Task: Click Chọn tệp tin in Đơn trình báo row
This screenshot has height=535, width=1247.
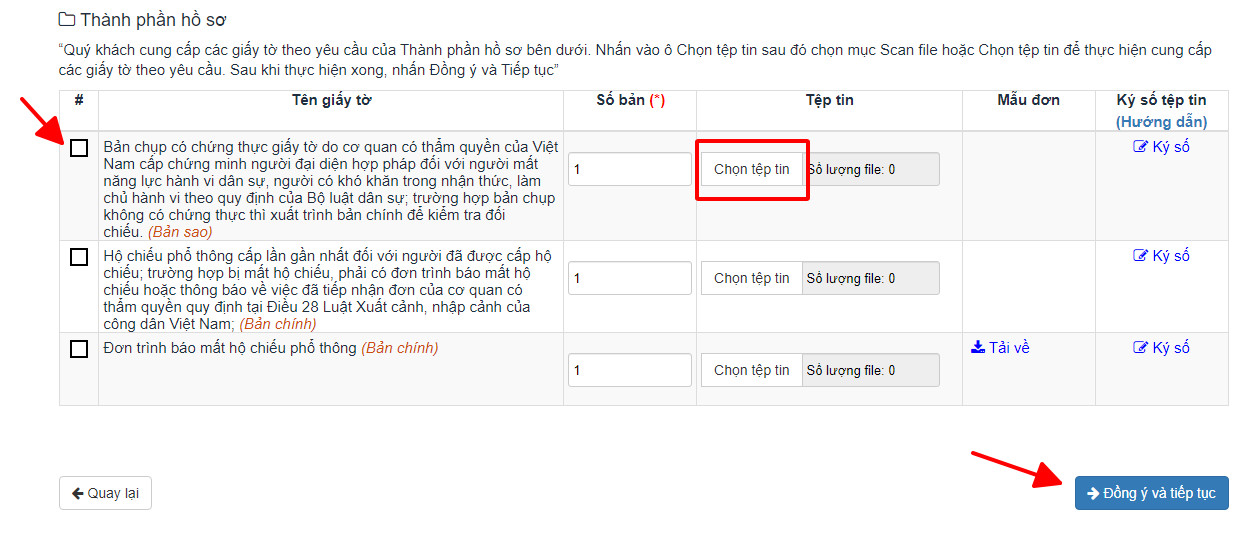Action: click(x=752, y=370)
